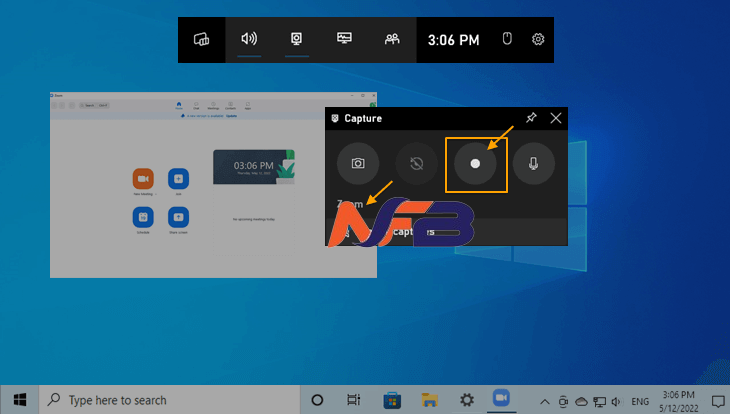This screenshot has width=730, height=414.
Task: Click the Update link in Zoom banner
Action: coord(231,115)
